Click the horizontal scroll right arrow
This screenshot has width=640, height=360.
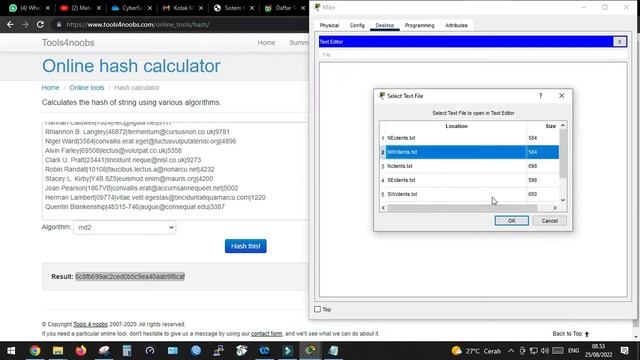click(x=555, y=208)
